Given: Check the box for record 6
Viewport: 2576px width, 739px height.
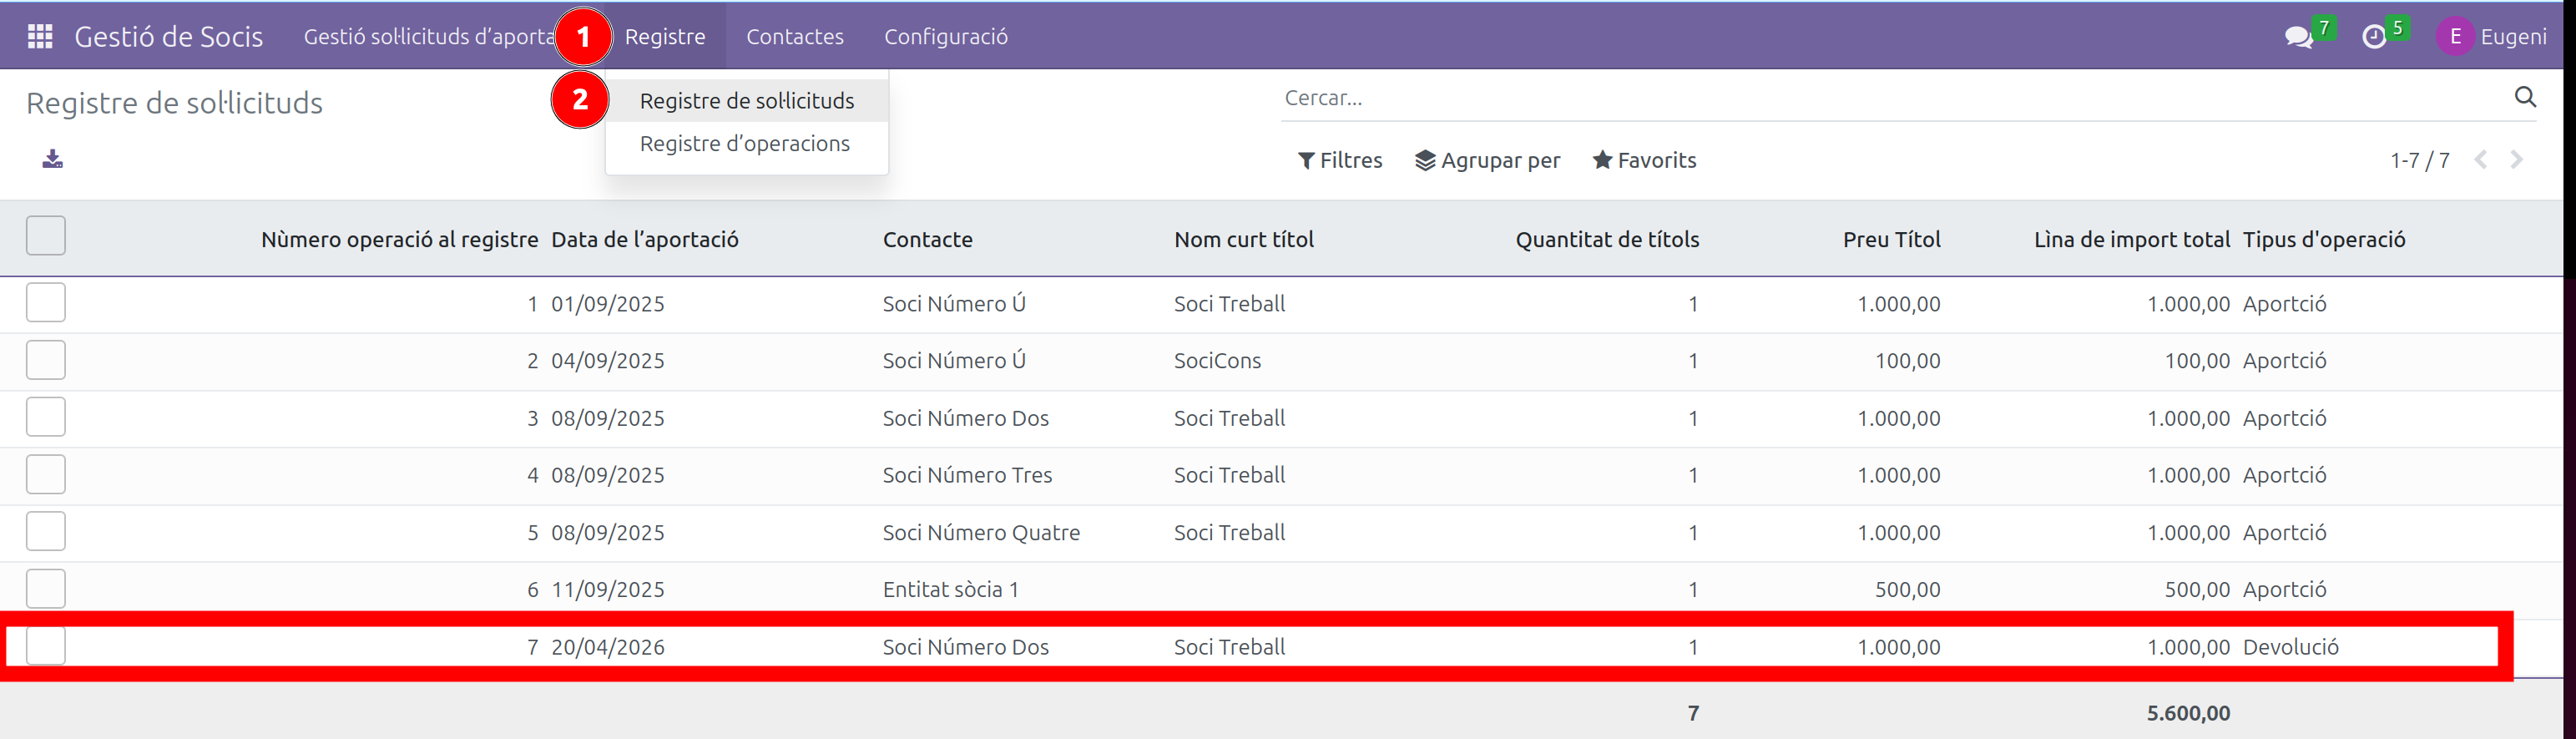Looking at the screenshot, I should 46,589.
